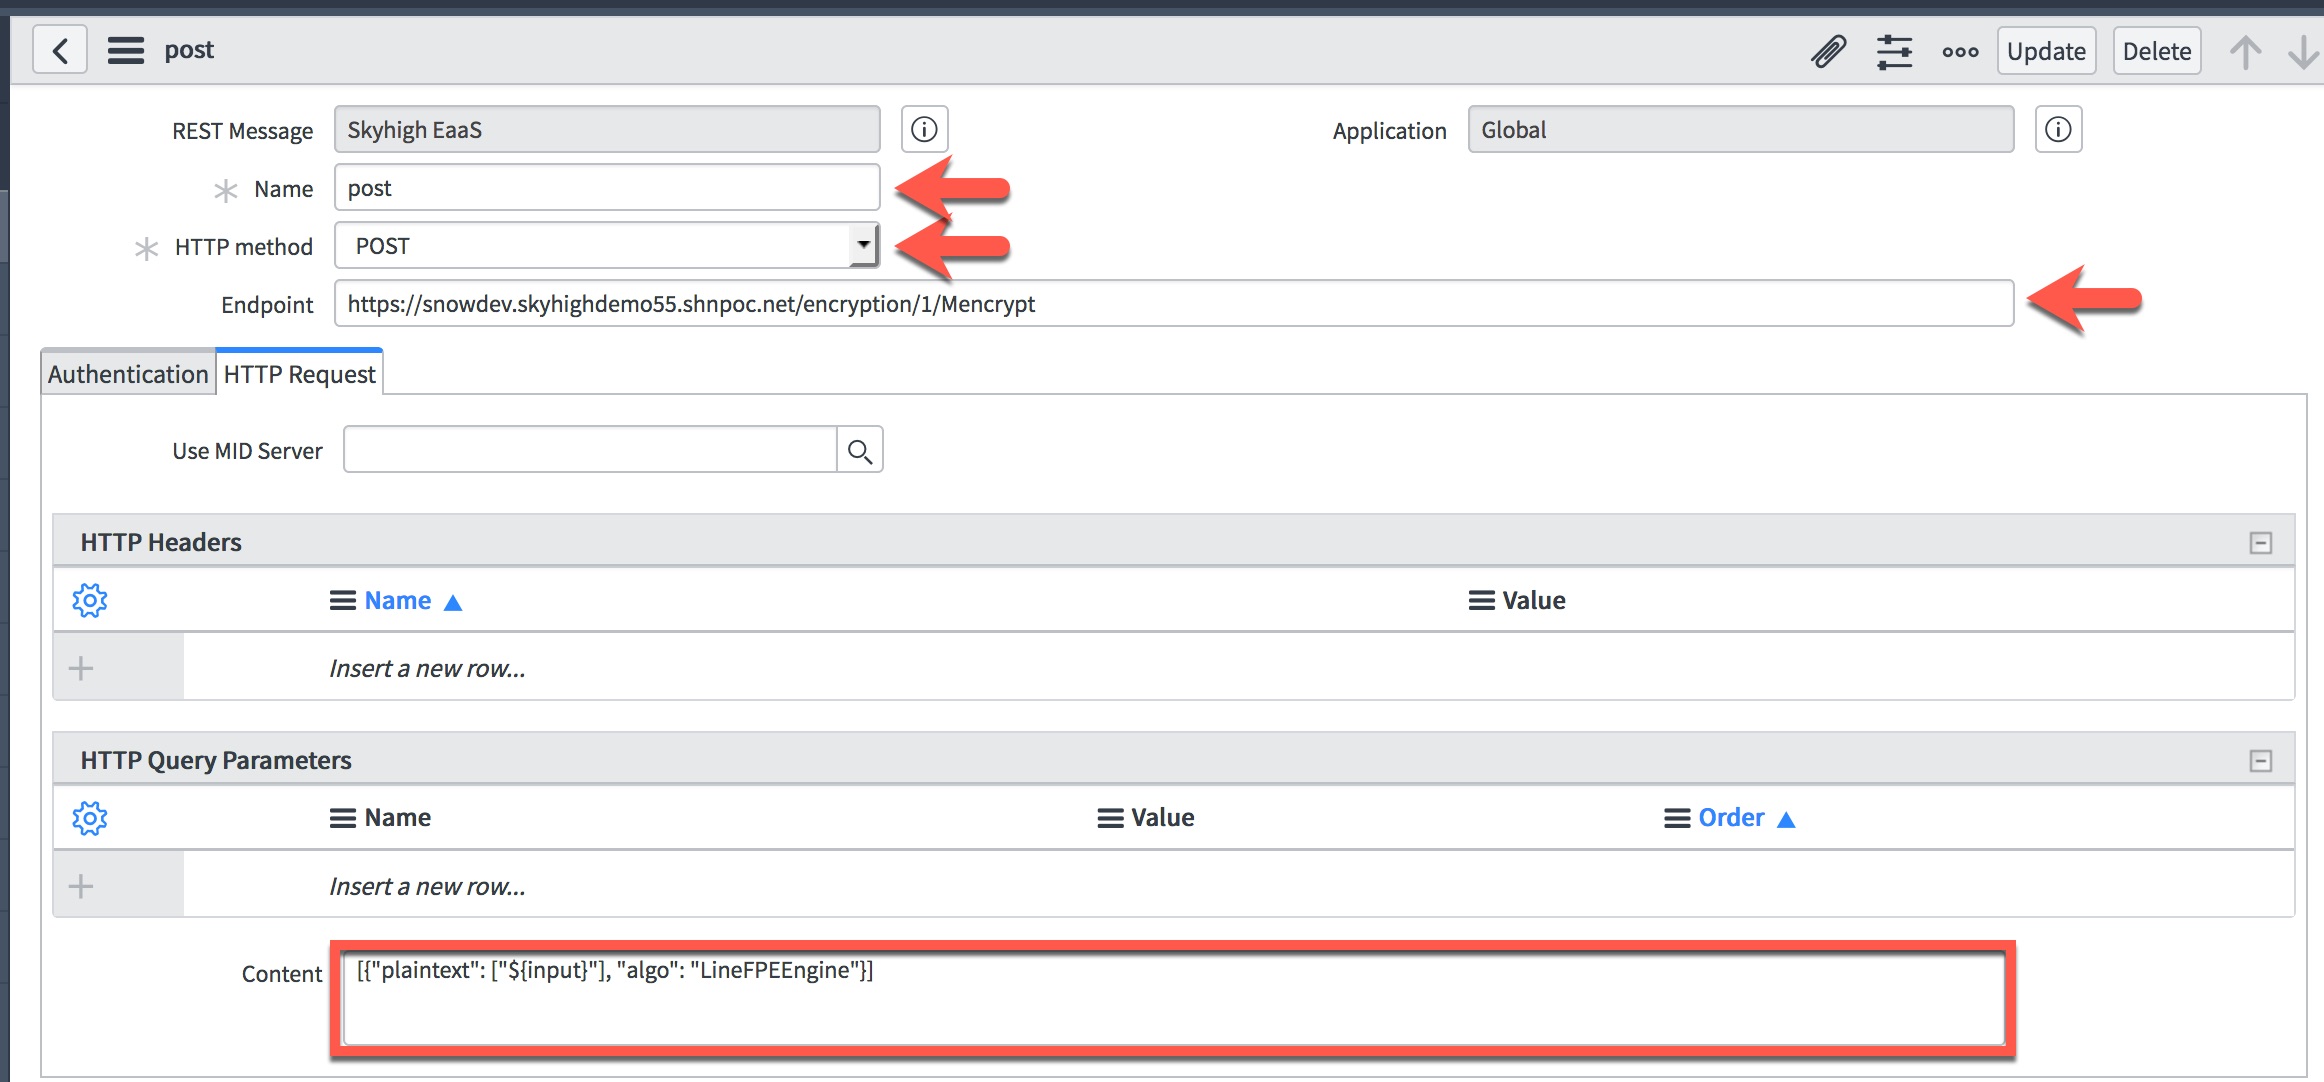Click the Update button

[x=2046, y=51]
